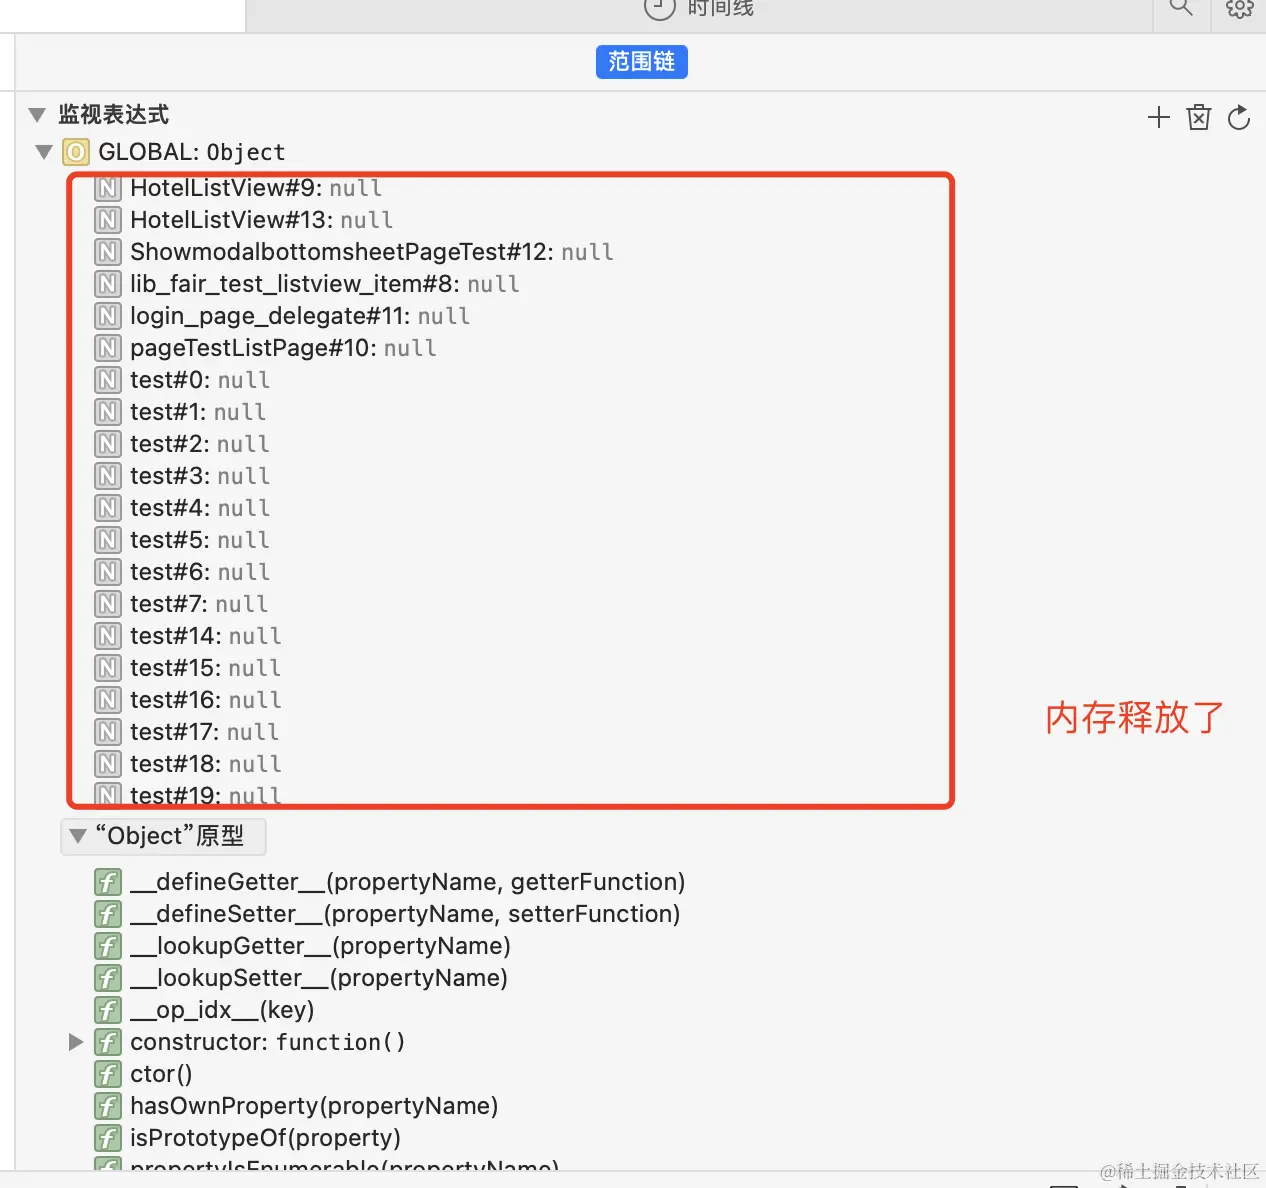Click function icon beside hasOwnProperty
The image size is (1266, 1188).
108,1106
